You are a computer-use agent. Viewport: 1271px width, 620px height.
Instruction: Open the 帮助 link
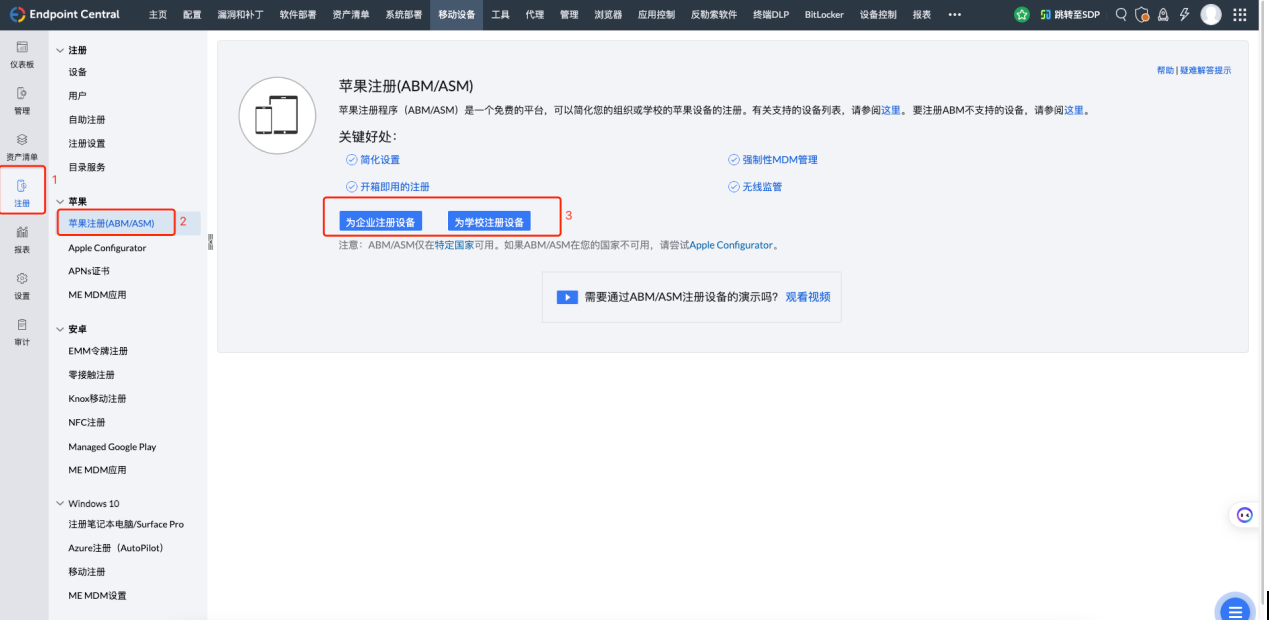pos(1165,70)
